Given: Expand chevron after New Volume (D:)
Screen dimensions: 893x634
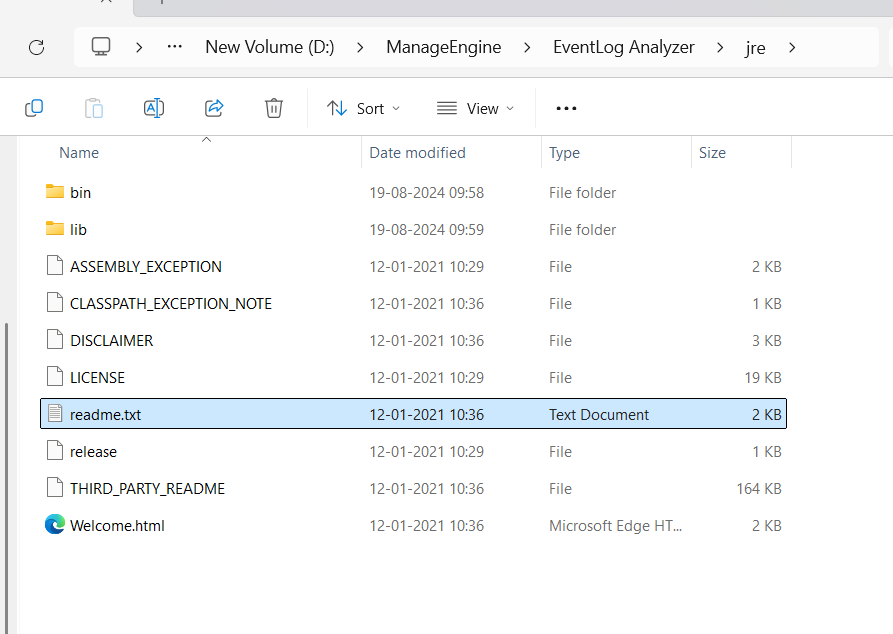Looking at the screenshot, I should point(360,47).
